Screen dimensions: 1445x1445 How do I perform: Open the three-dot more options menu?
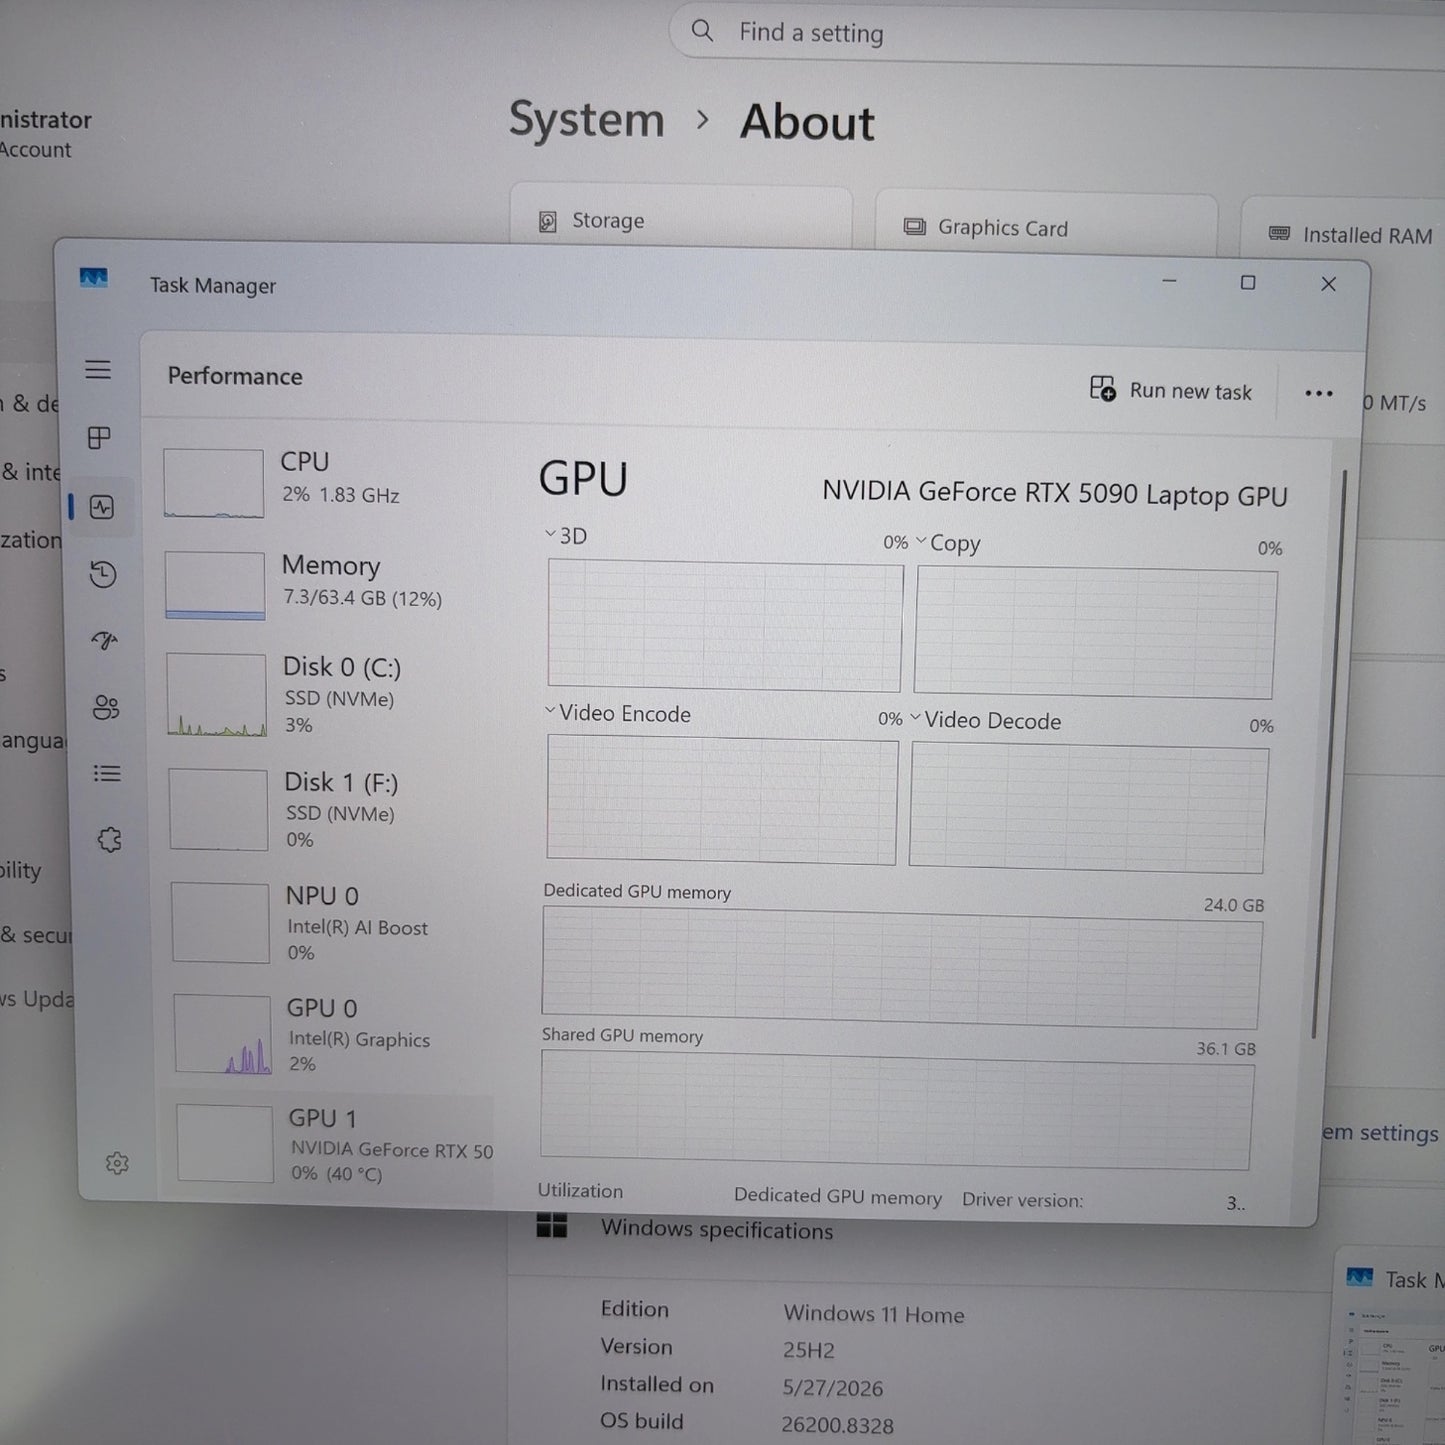pos(1319,394)
